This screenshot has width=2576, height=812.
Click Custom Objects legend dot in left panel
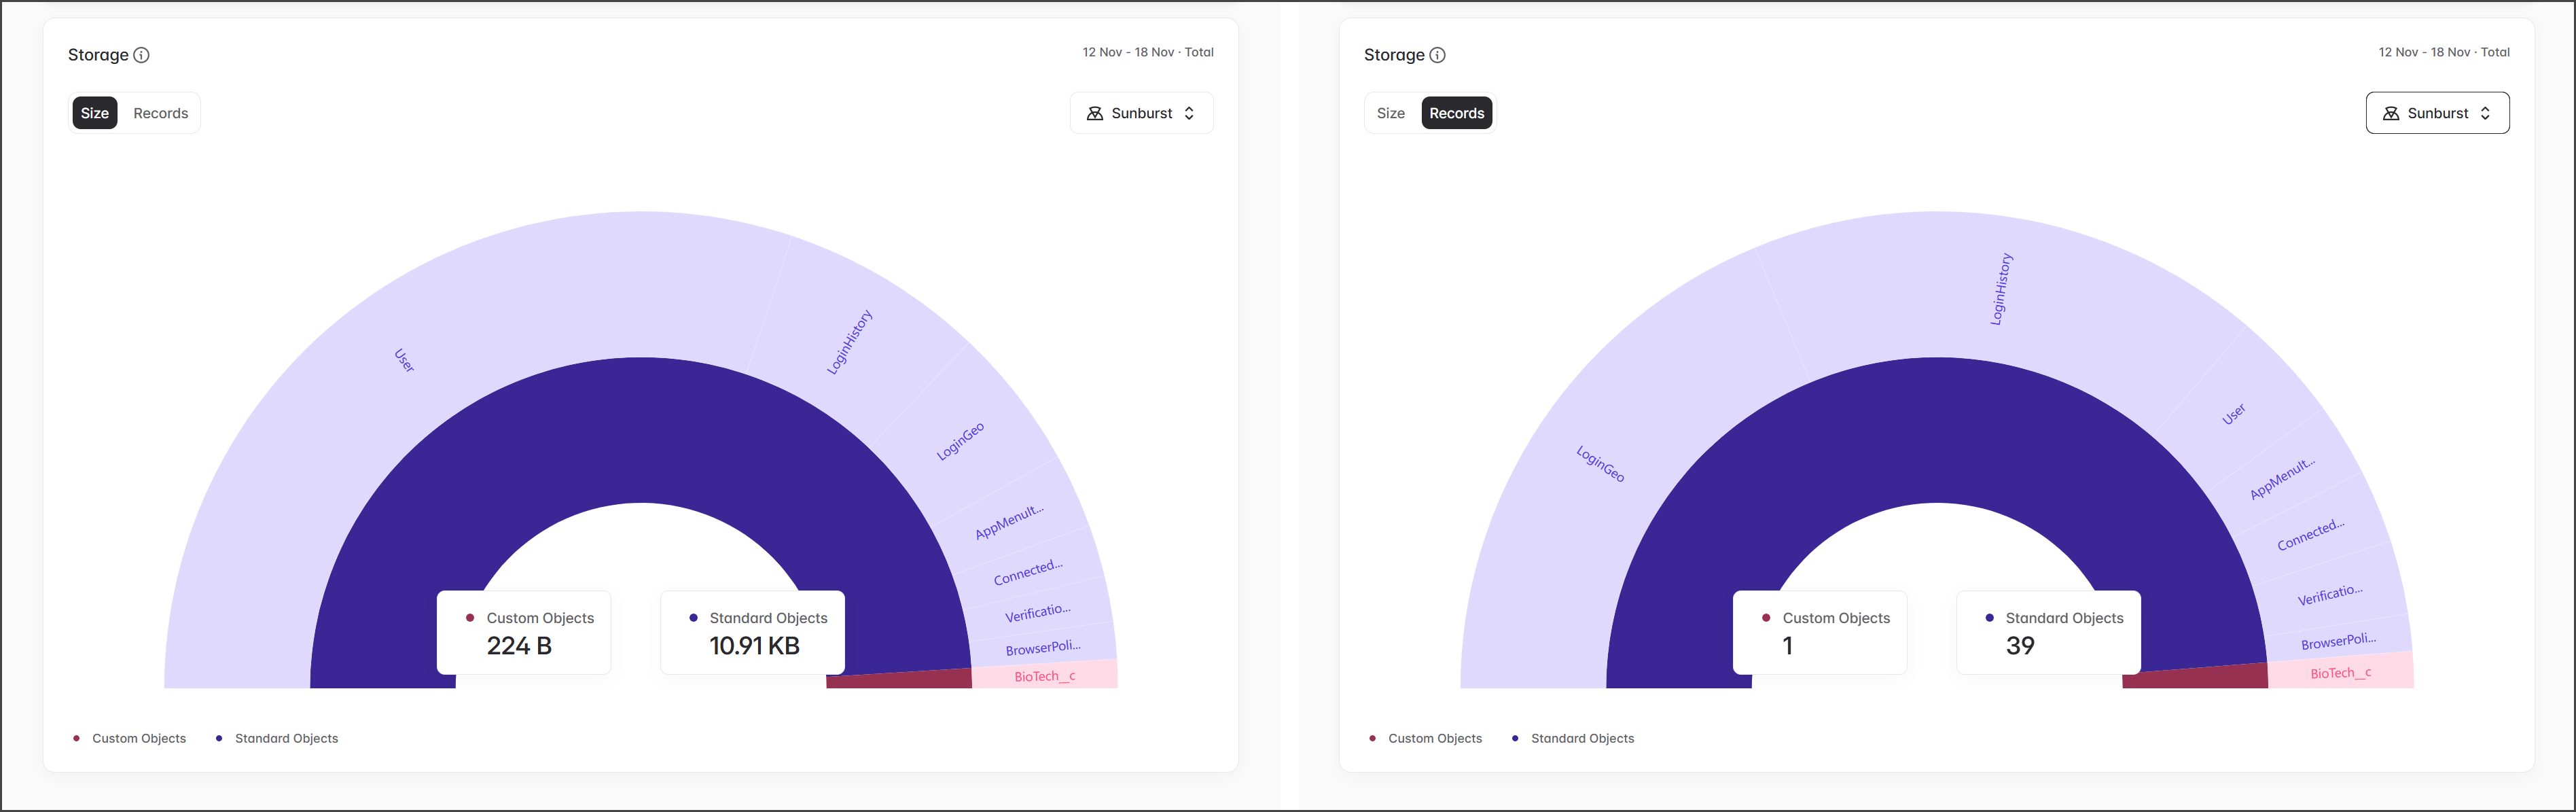pyautogui.click(x=77, y=738)
